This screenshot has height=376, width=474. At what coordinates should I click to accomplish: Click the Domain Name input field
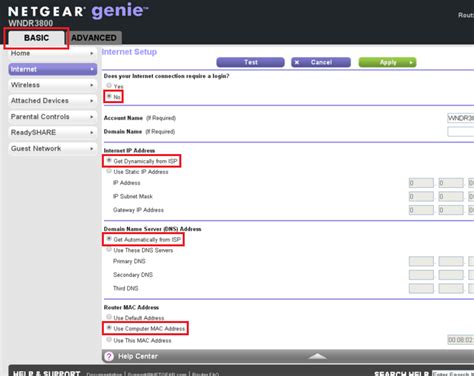point(461,132)
